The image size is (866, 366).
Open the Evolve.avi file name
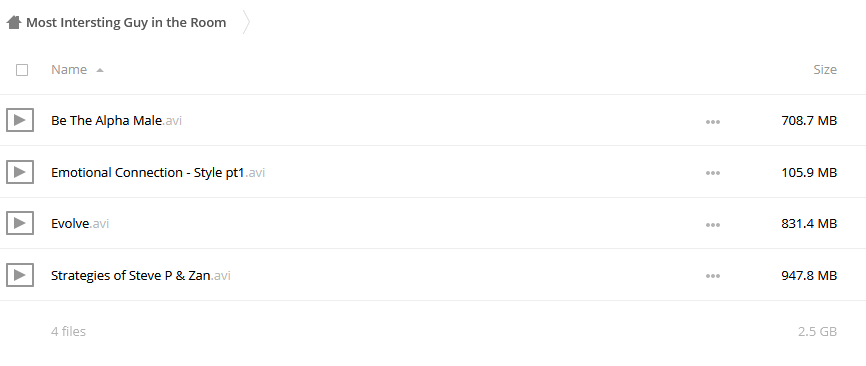pyautogui.click(x=80, y=224)
